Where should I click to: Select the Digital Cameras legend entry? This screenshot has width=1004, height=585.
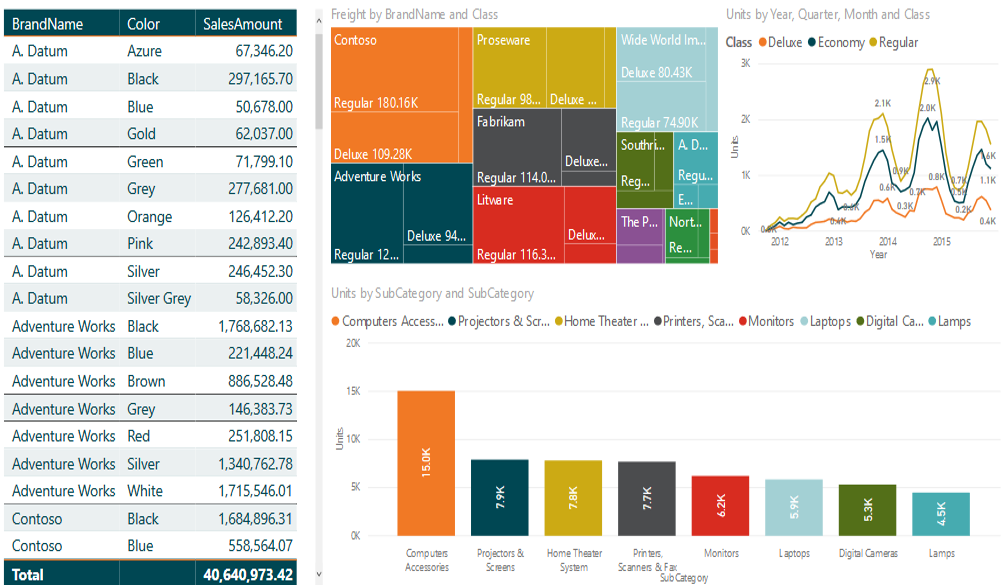click(890, 321)
